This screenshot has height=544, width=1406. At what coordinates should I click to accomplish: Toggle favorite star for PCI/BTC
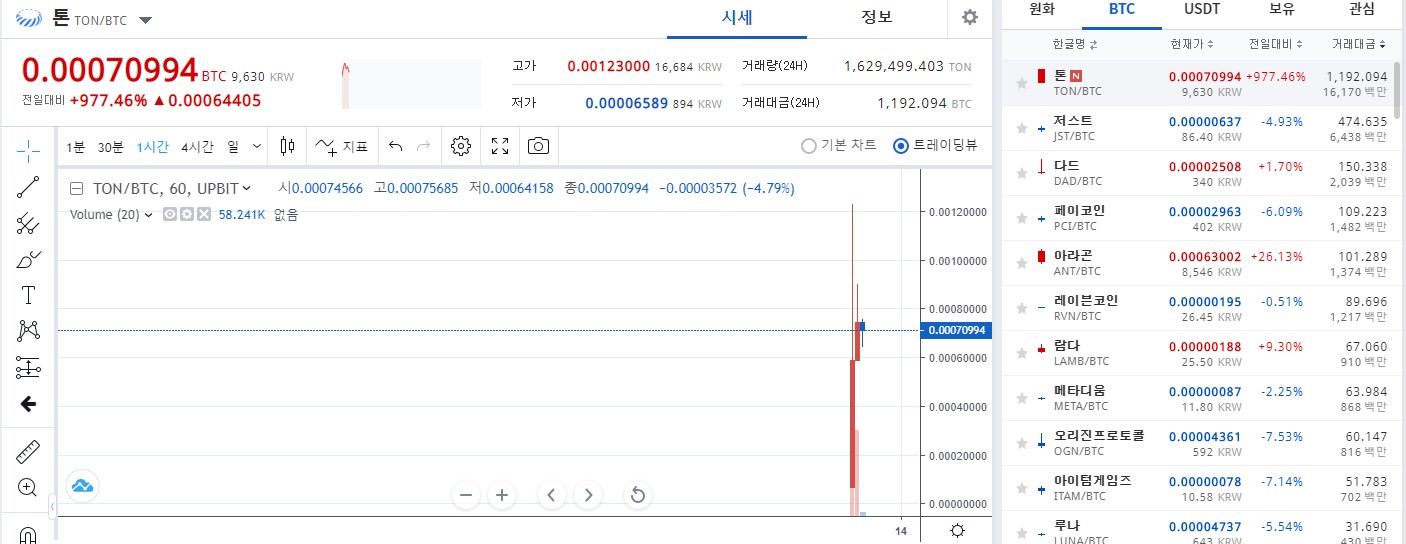coord(1021,218)
